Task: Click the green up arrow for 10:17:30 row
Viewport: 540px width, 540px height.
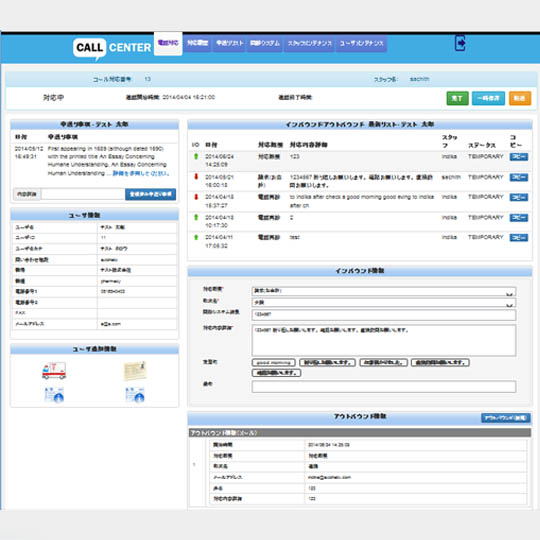Action: [196, 217]
